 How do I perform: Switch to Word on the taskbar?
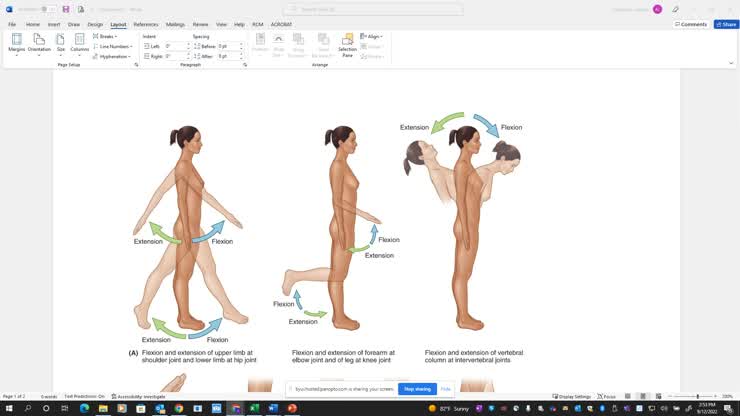coord(273,408)
